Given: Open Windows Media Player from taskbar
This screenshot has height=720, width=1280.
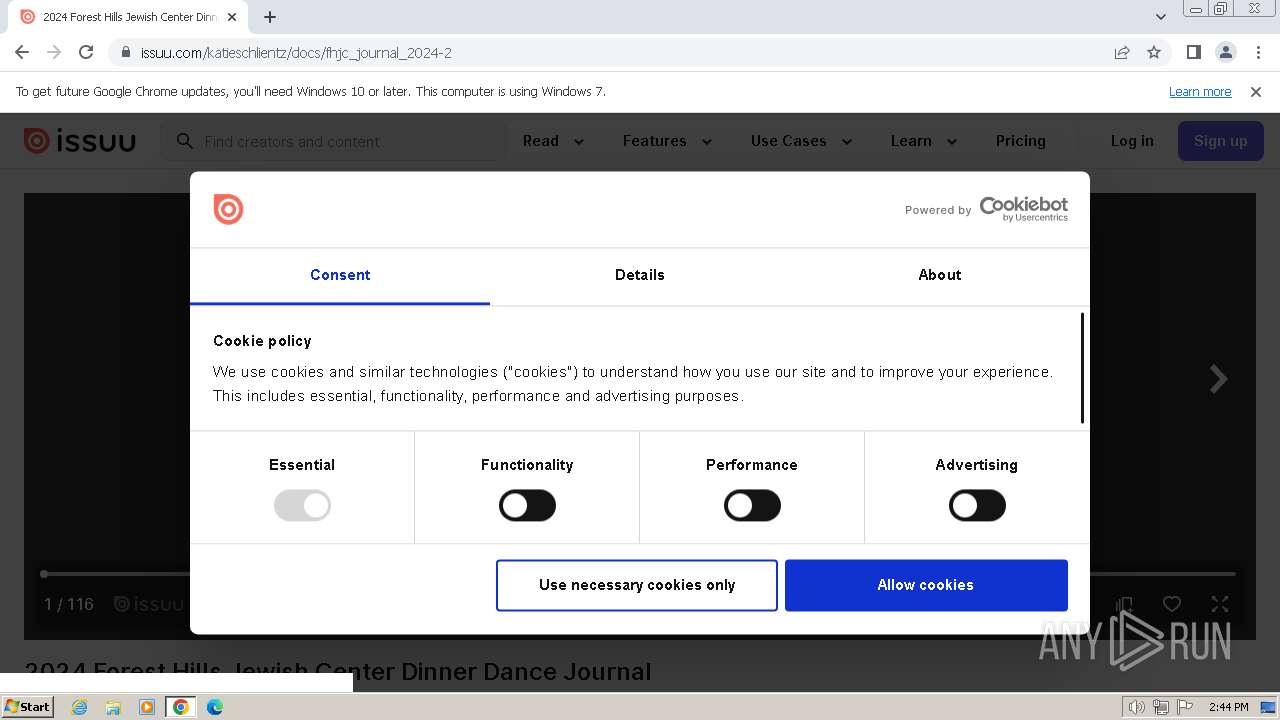Looking at the screenshot, I should point(147,707).
